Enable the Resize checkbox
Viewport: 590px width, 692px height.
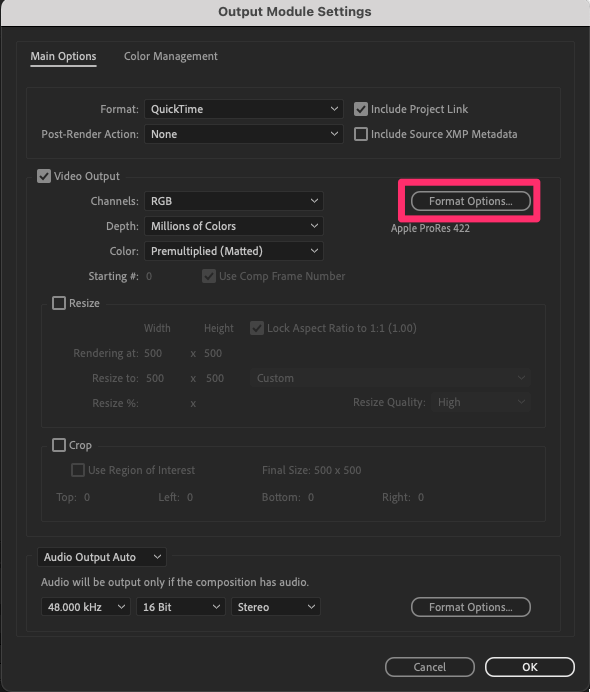point(59,303)
